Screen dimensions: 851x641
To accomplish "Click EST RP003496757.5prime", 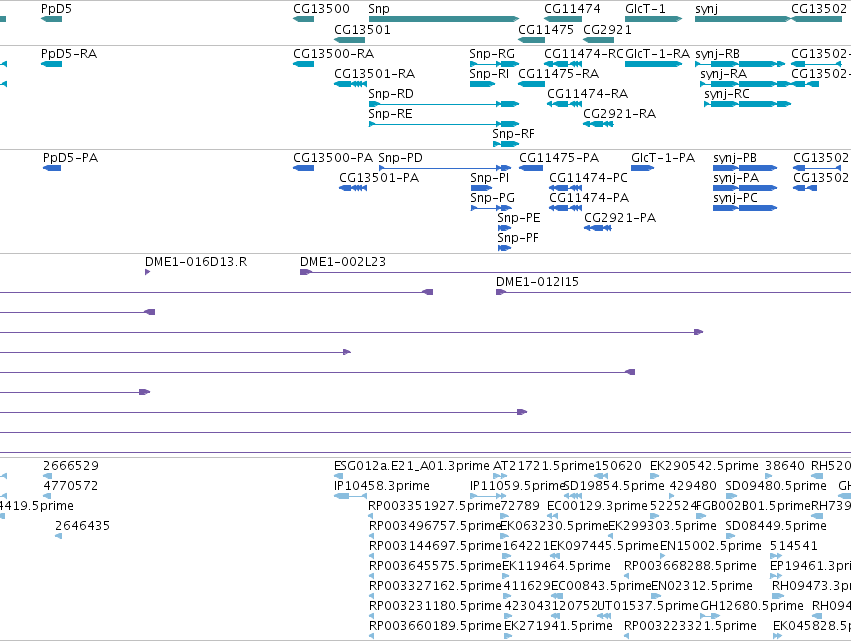I will pos(372,536).
